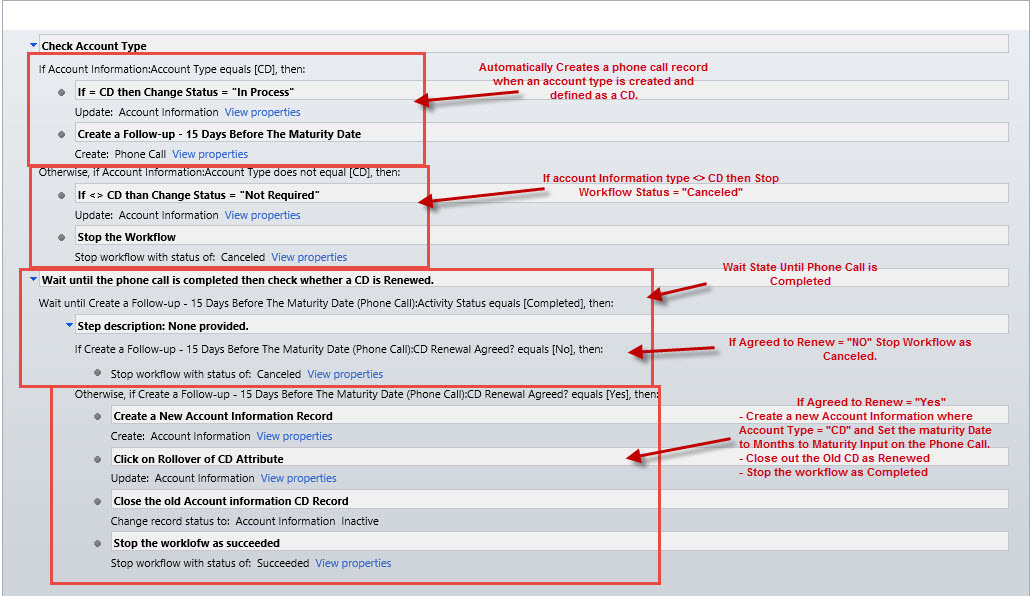Open View properties under 'Stop the Workflow' step

point(309,257)
